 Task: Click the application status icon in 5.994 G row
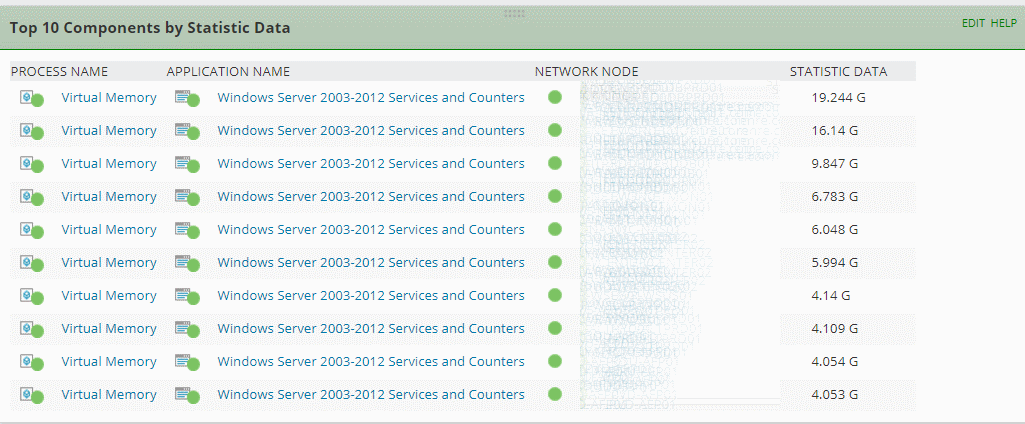(187, 263)
